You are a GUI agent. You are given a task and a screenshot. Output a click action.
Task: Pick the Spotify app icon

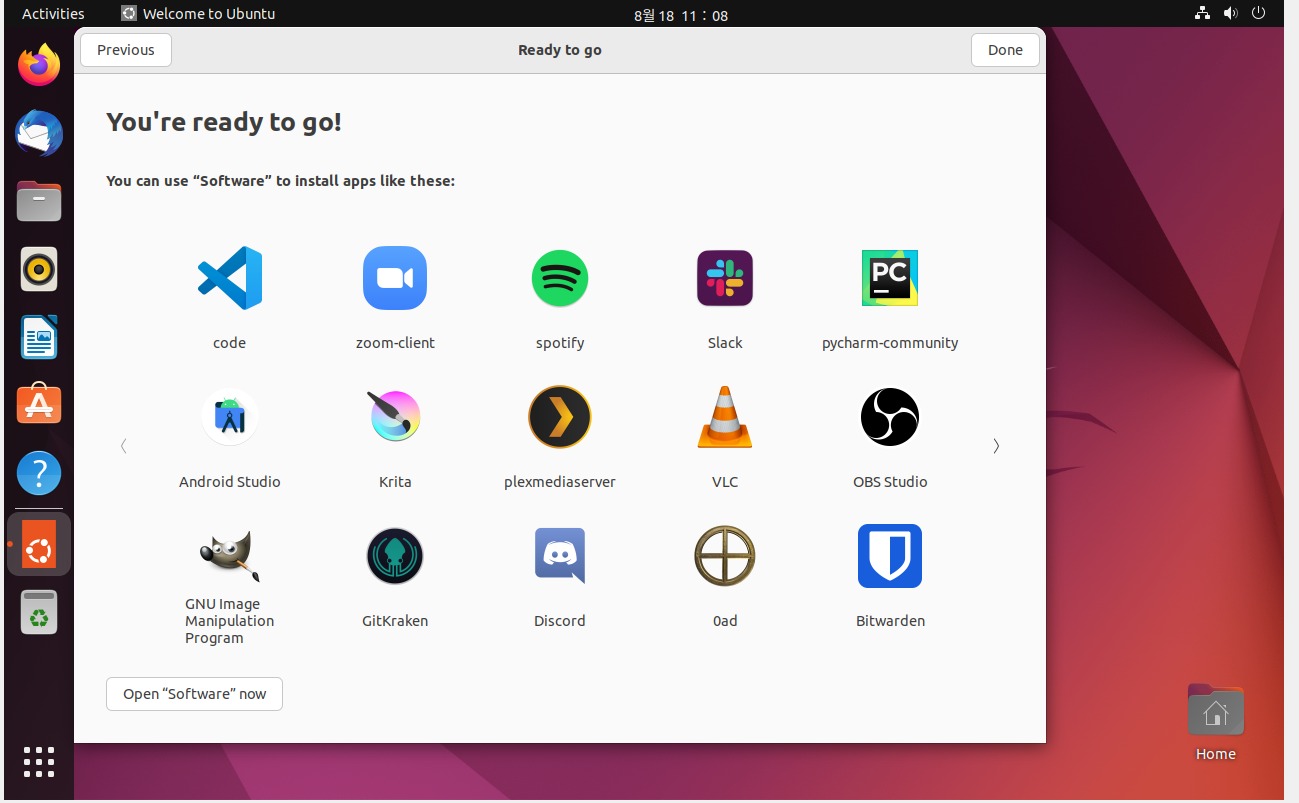tap(560, 278)
